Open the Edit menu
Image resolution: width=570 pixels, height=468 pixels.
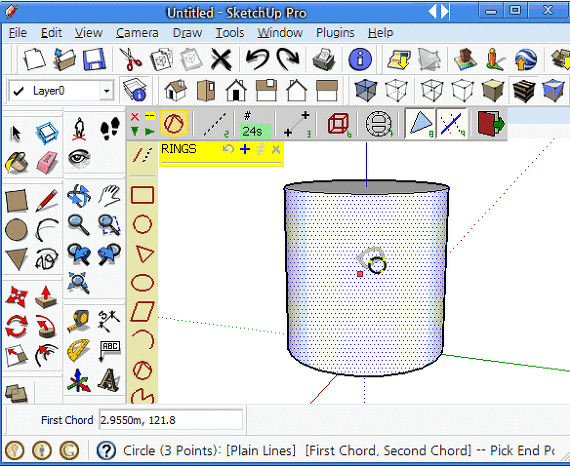[x=51, y=33]
